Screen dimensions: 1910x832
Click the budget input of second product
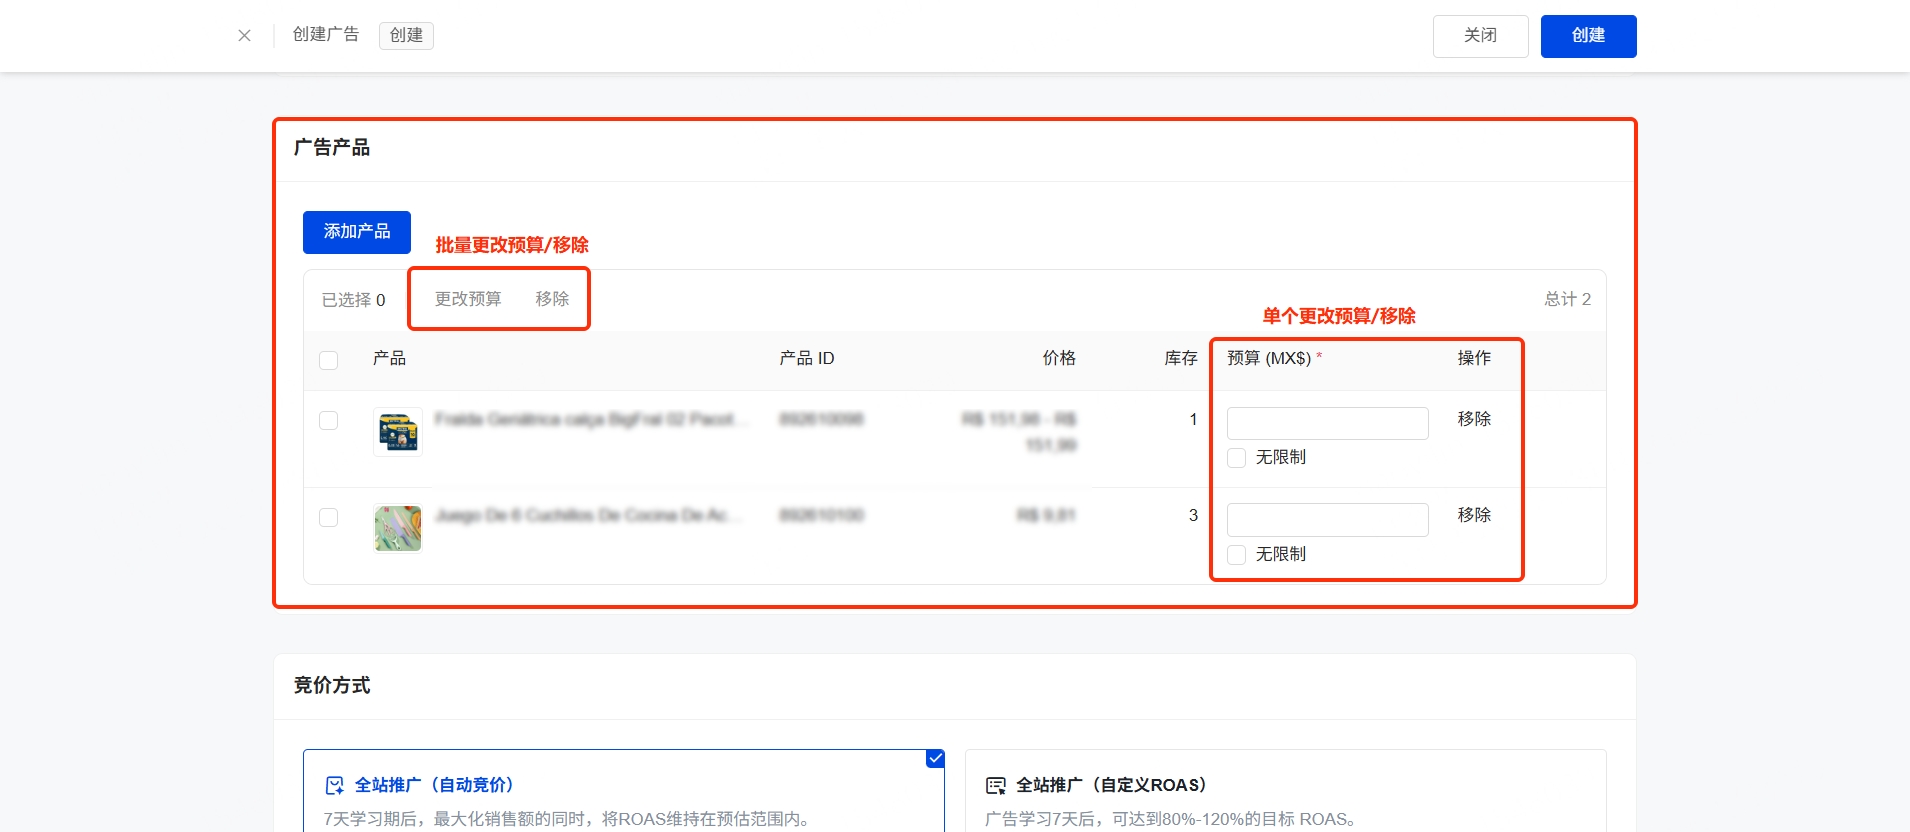1327,520
